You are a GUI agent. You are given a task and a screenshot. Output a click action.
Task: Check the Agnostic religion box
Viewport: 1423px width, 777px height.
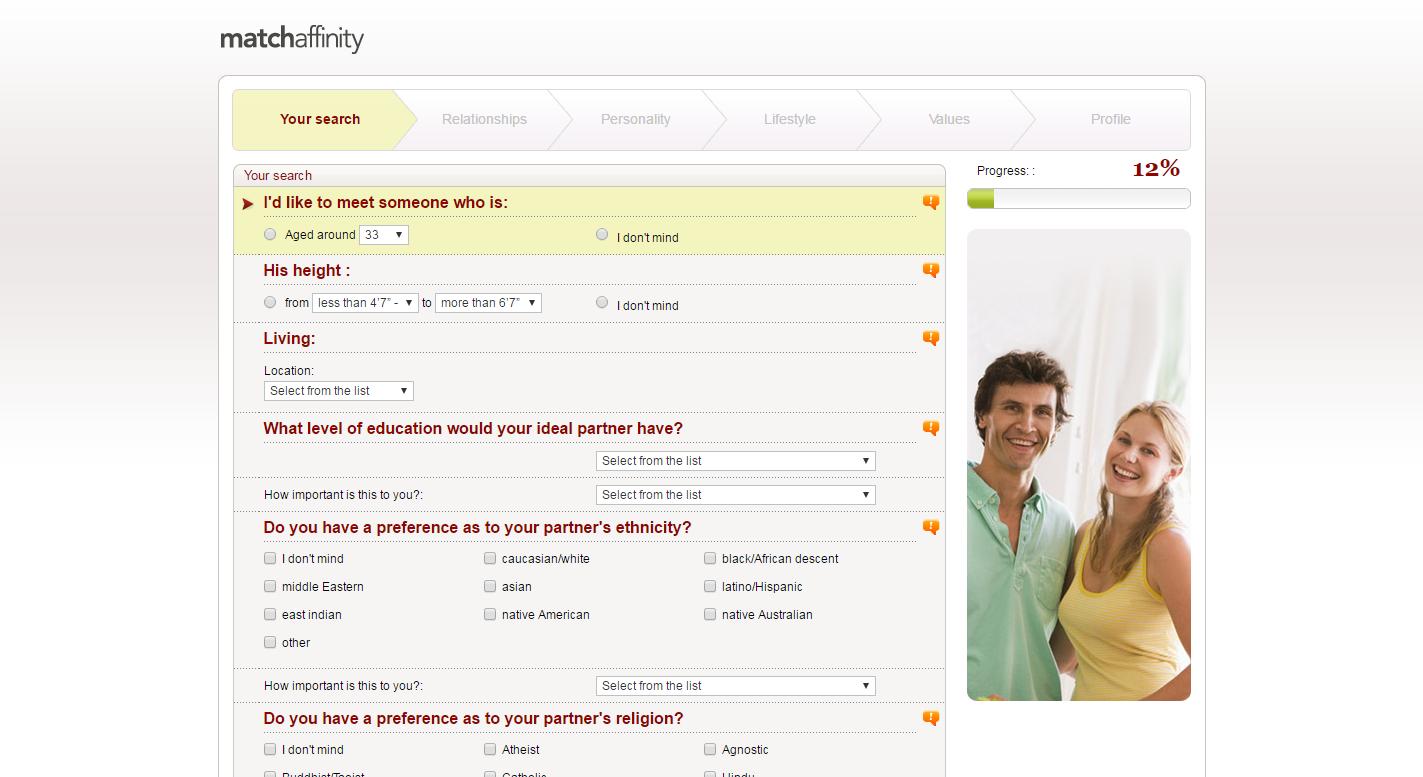tap(710, 749)
